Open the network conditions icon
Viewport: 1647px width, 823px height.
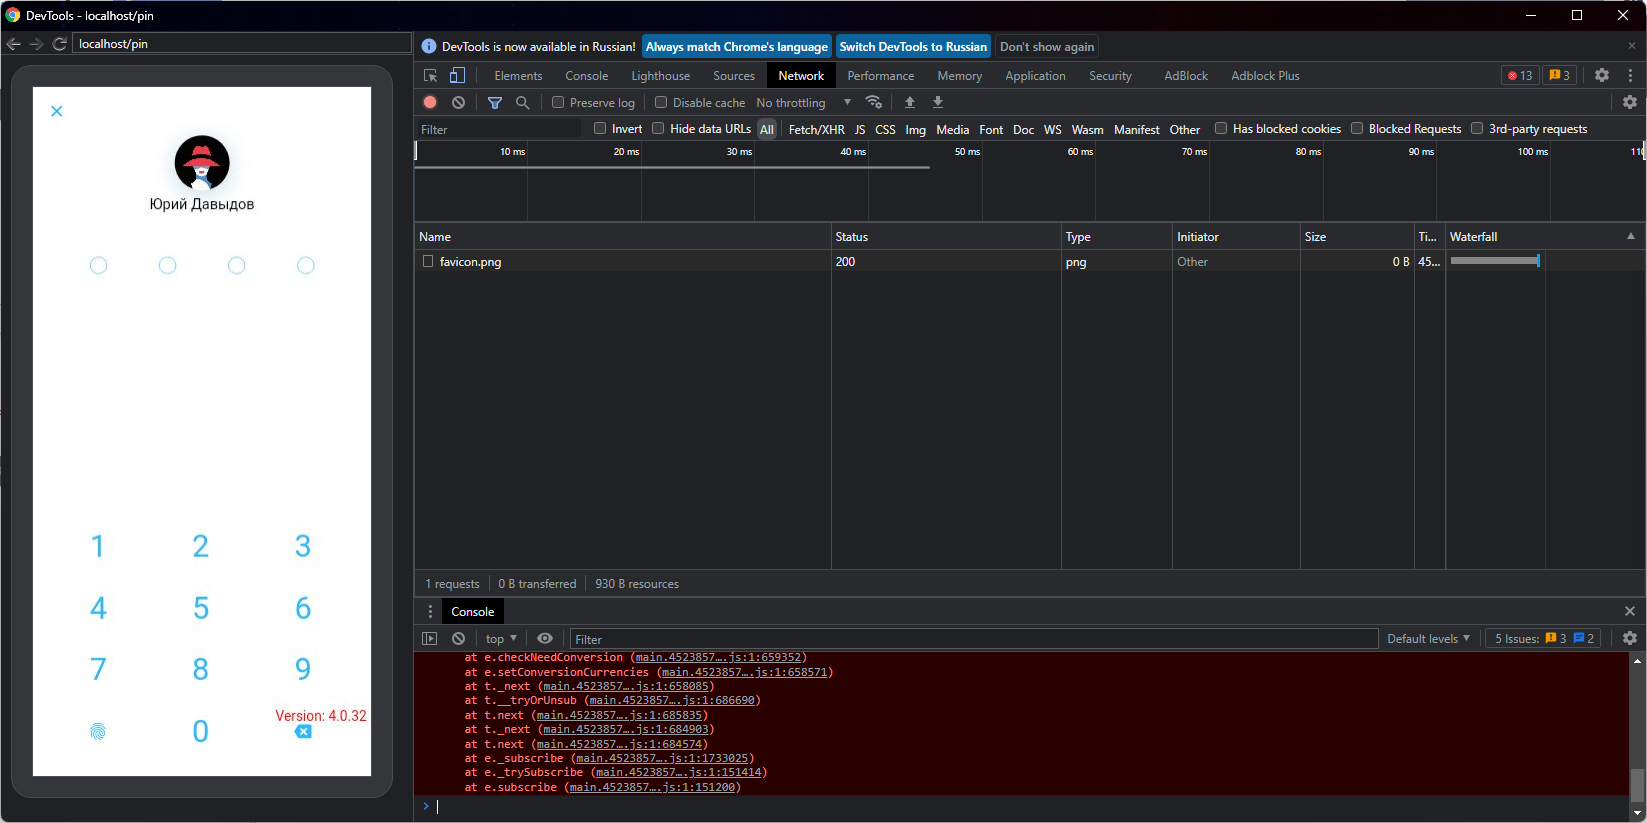[x=874, y=102]
